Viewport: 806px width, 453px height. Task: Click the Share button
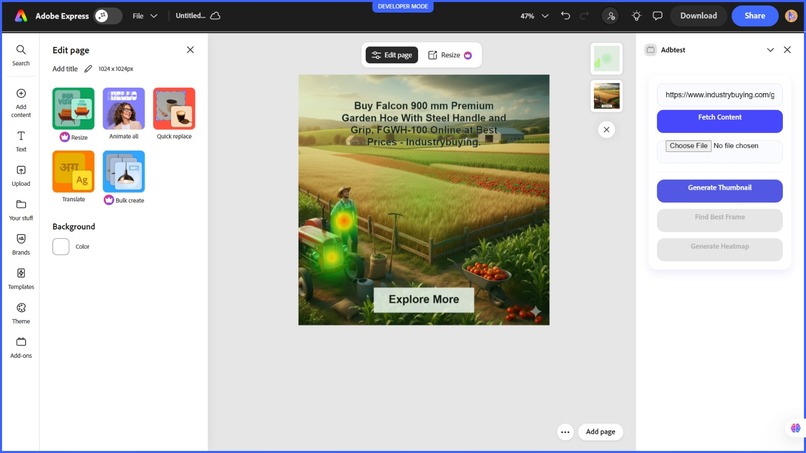point(755,16)
